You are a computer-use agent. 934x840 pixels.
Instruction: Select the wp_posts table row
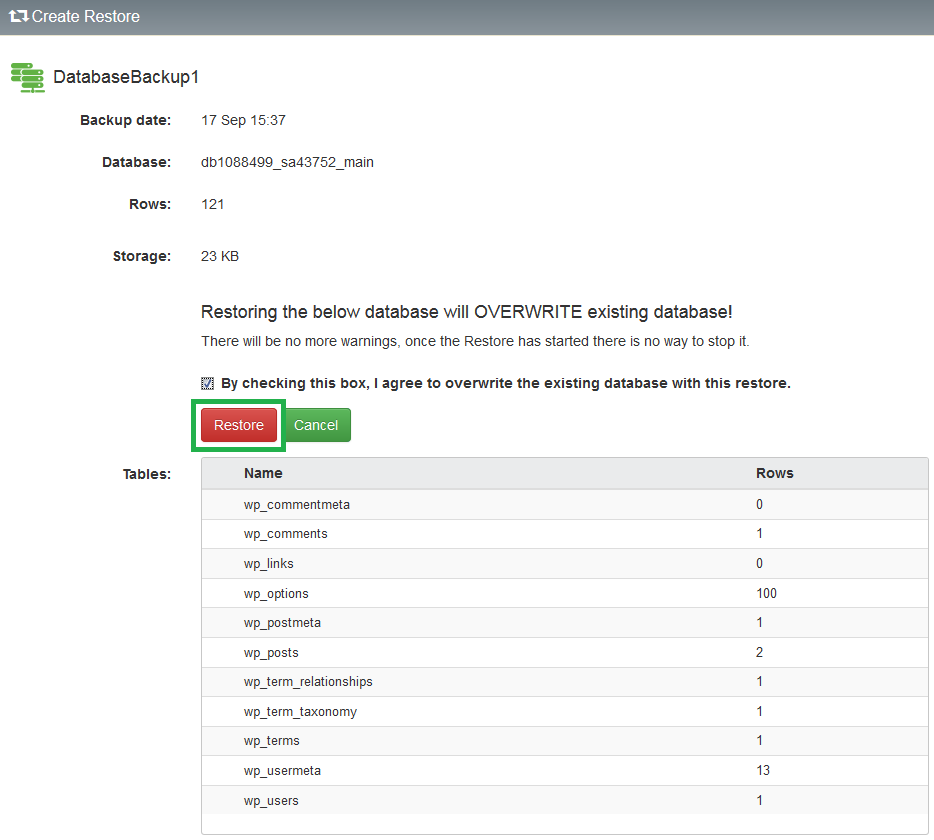click(x=565, y=652)
